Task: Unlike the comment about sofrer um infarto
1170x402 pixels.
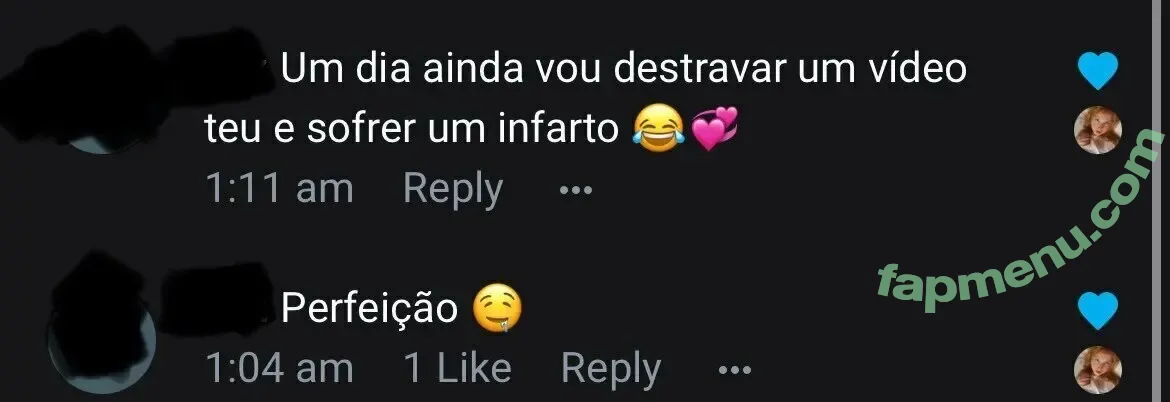Action: pyautogui.click(x=1098, y=71)
